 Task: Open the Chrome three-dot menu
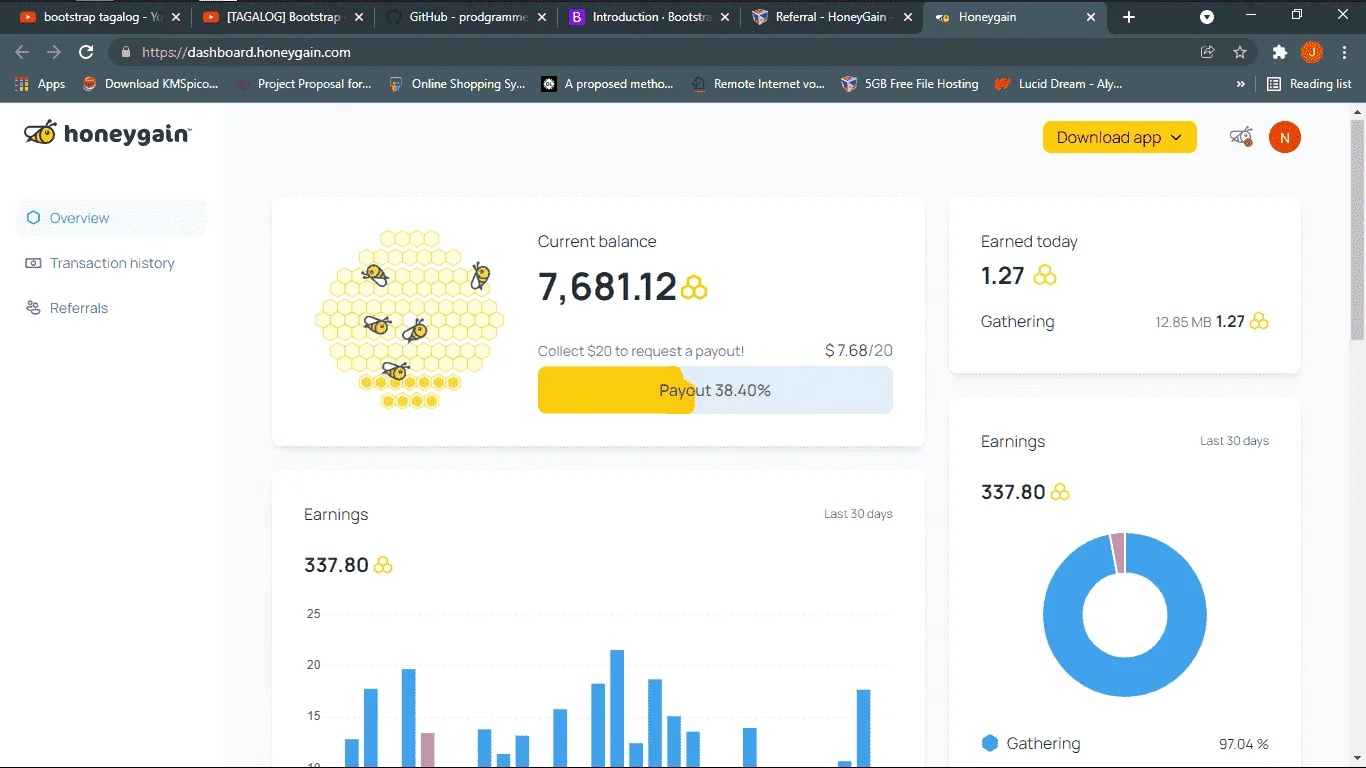pos(1344,52)
